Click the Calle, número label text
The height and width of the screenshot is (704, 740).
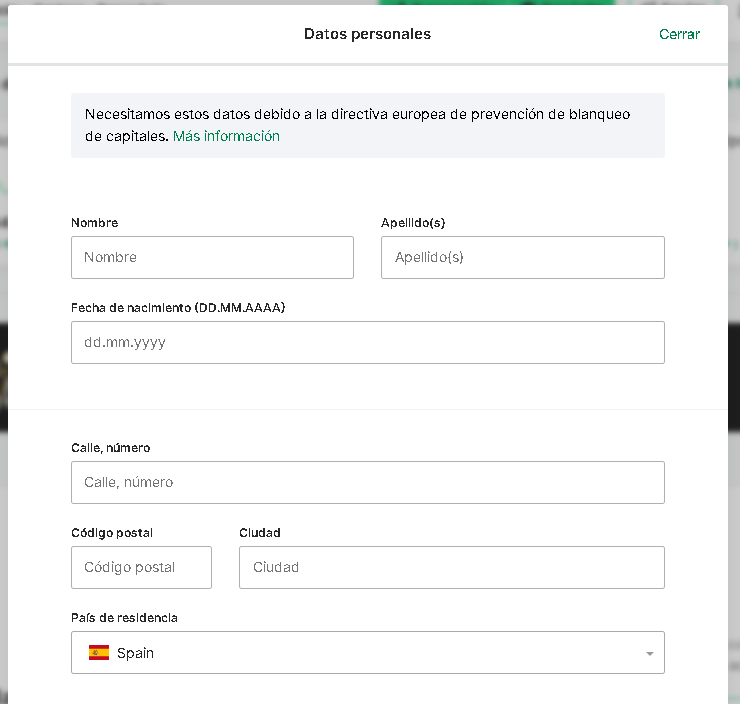click(111, 447)
